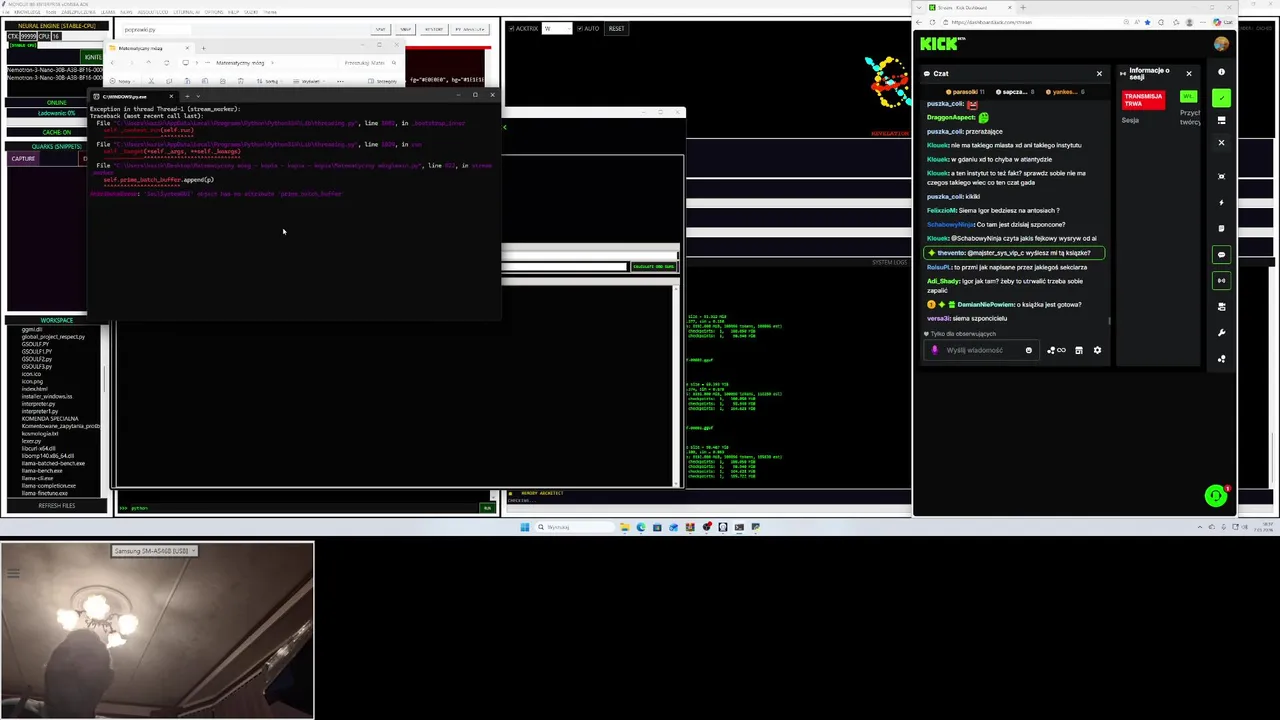Click the IGNITE button
This screenshot has height=720, width=1280.
click(x=93, y=57)
